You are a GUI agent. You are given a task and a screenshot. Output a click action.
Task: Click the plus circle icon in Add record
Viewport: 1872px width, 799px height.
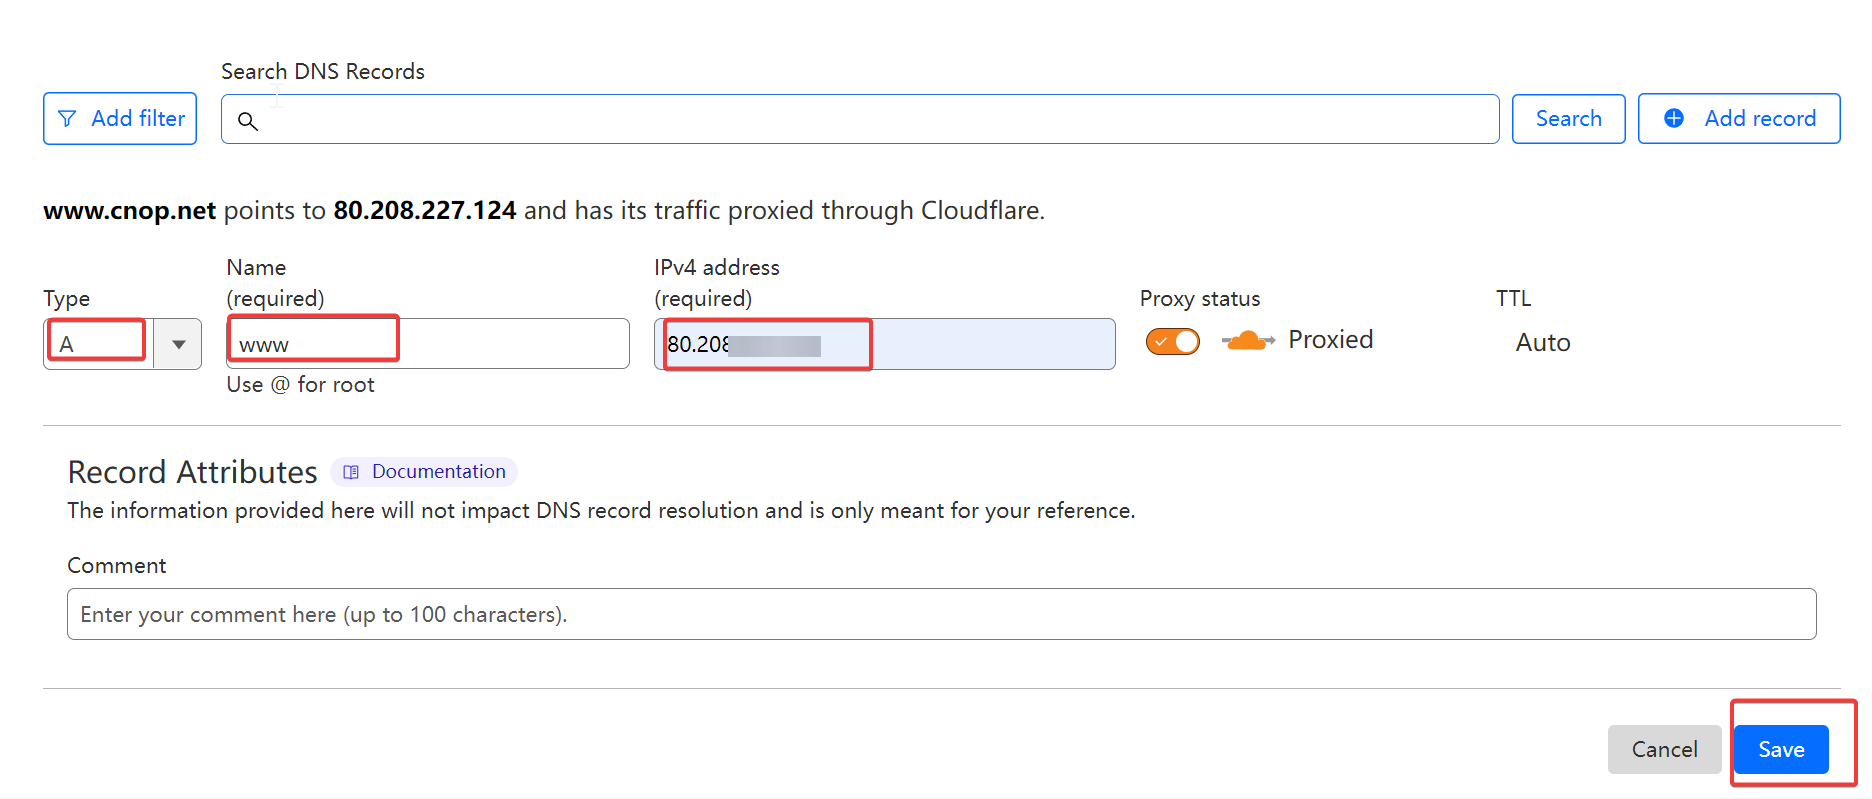coord(1673,118)
